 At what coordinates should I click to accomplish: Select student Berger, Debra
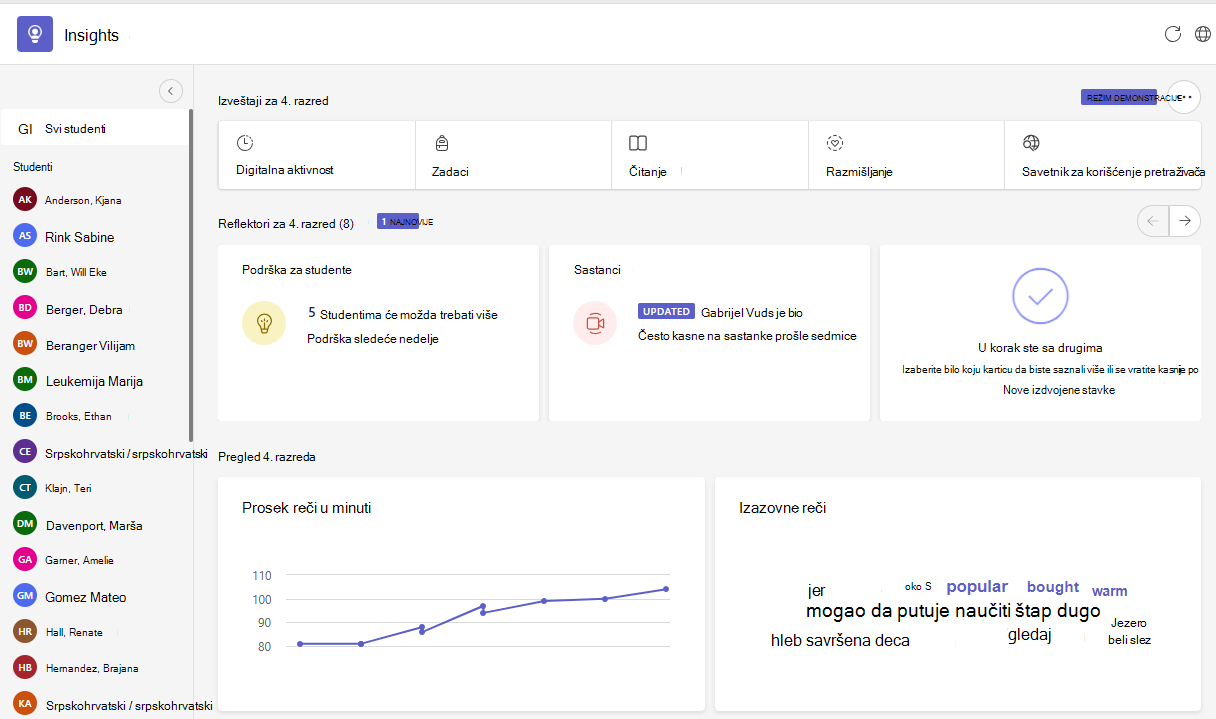94,308
